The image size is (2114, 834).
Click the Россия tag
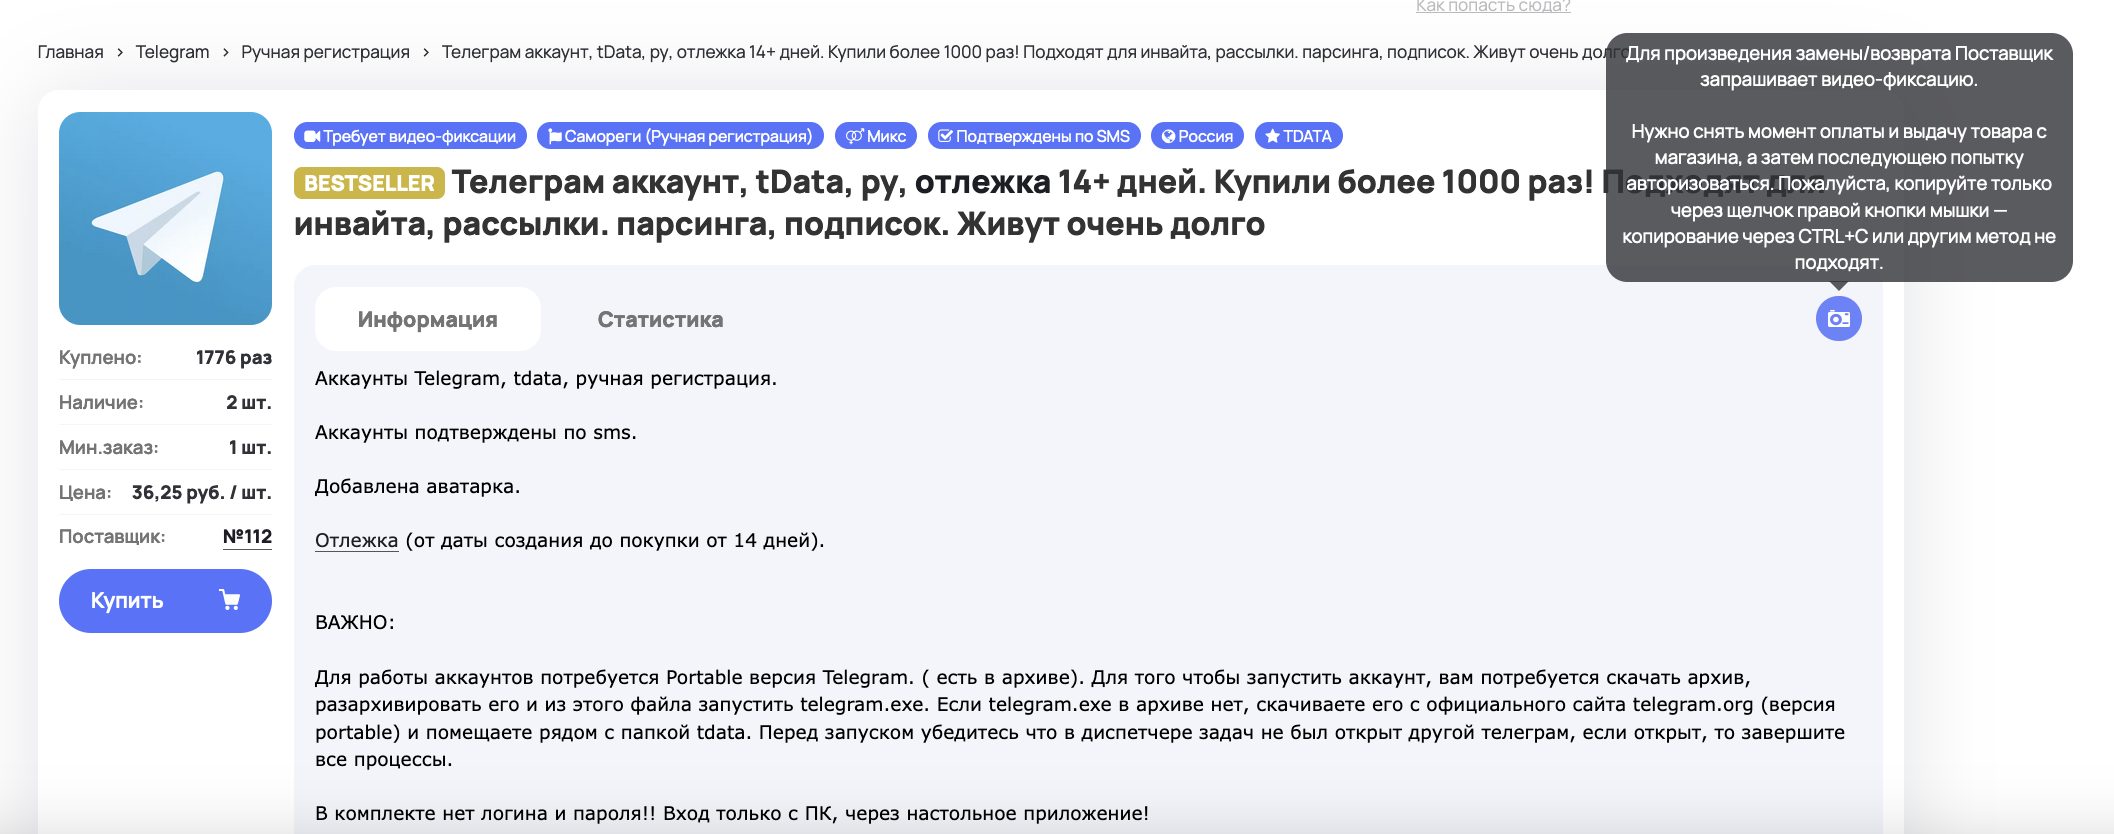(x=1197, y=136)
